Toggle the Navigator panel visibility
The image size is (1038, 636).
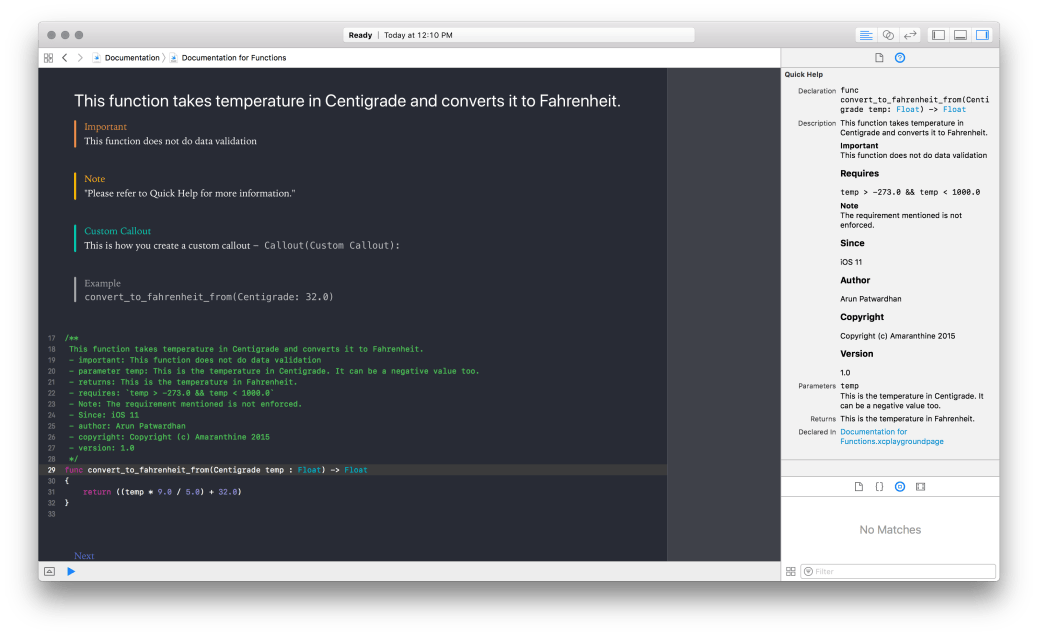(x=937, y=34)
